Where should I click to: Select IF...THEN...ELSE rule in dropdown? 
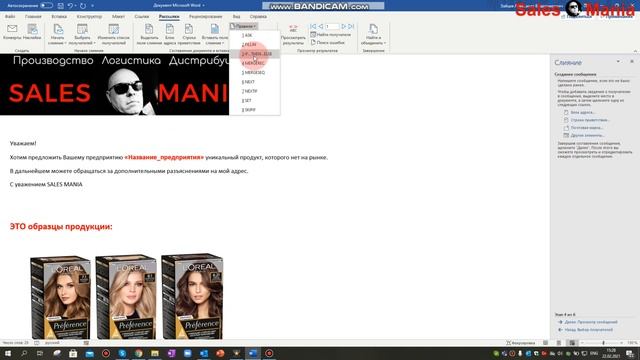(x=255, y=54)
